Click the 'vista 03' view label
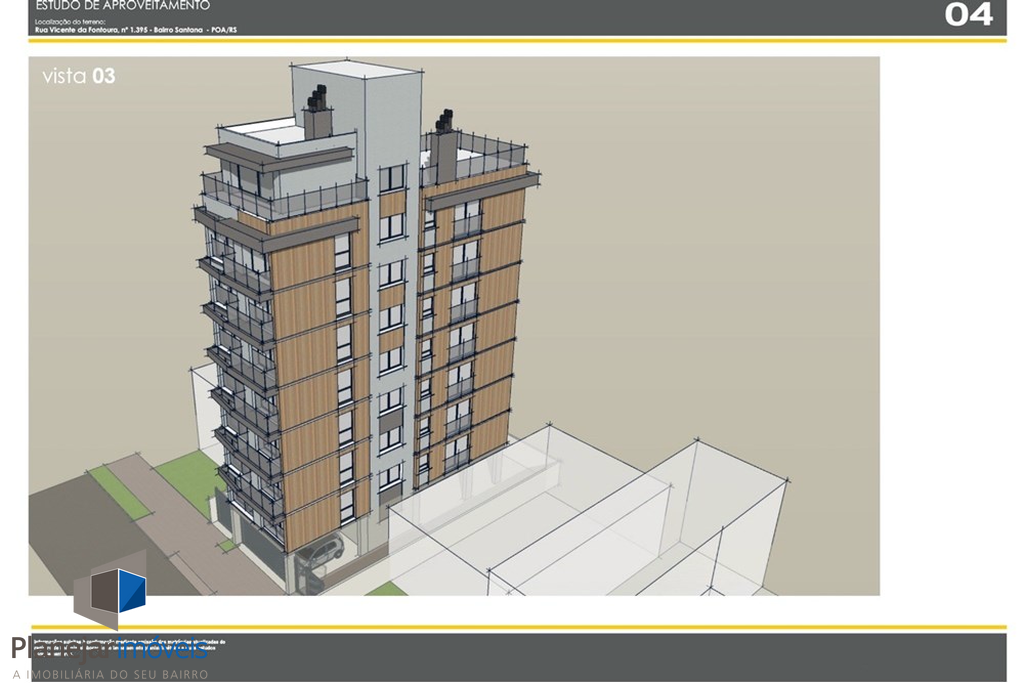 78,76
